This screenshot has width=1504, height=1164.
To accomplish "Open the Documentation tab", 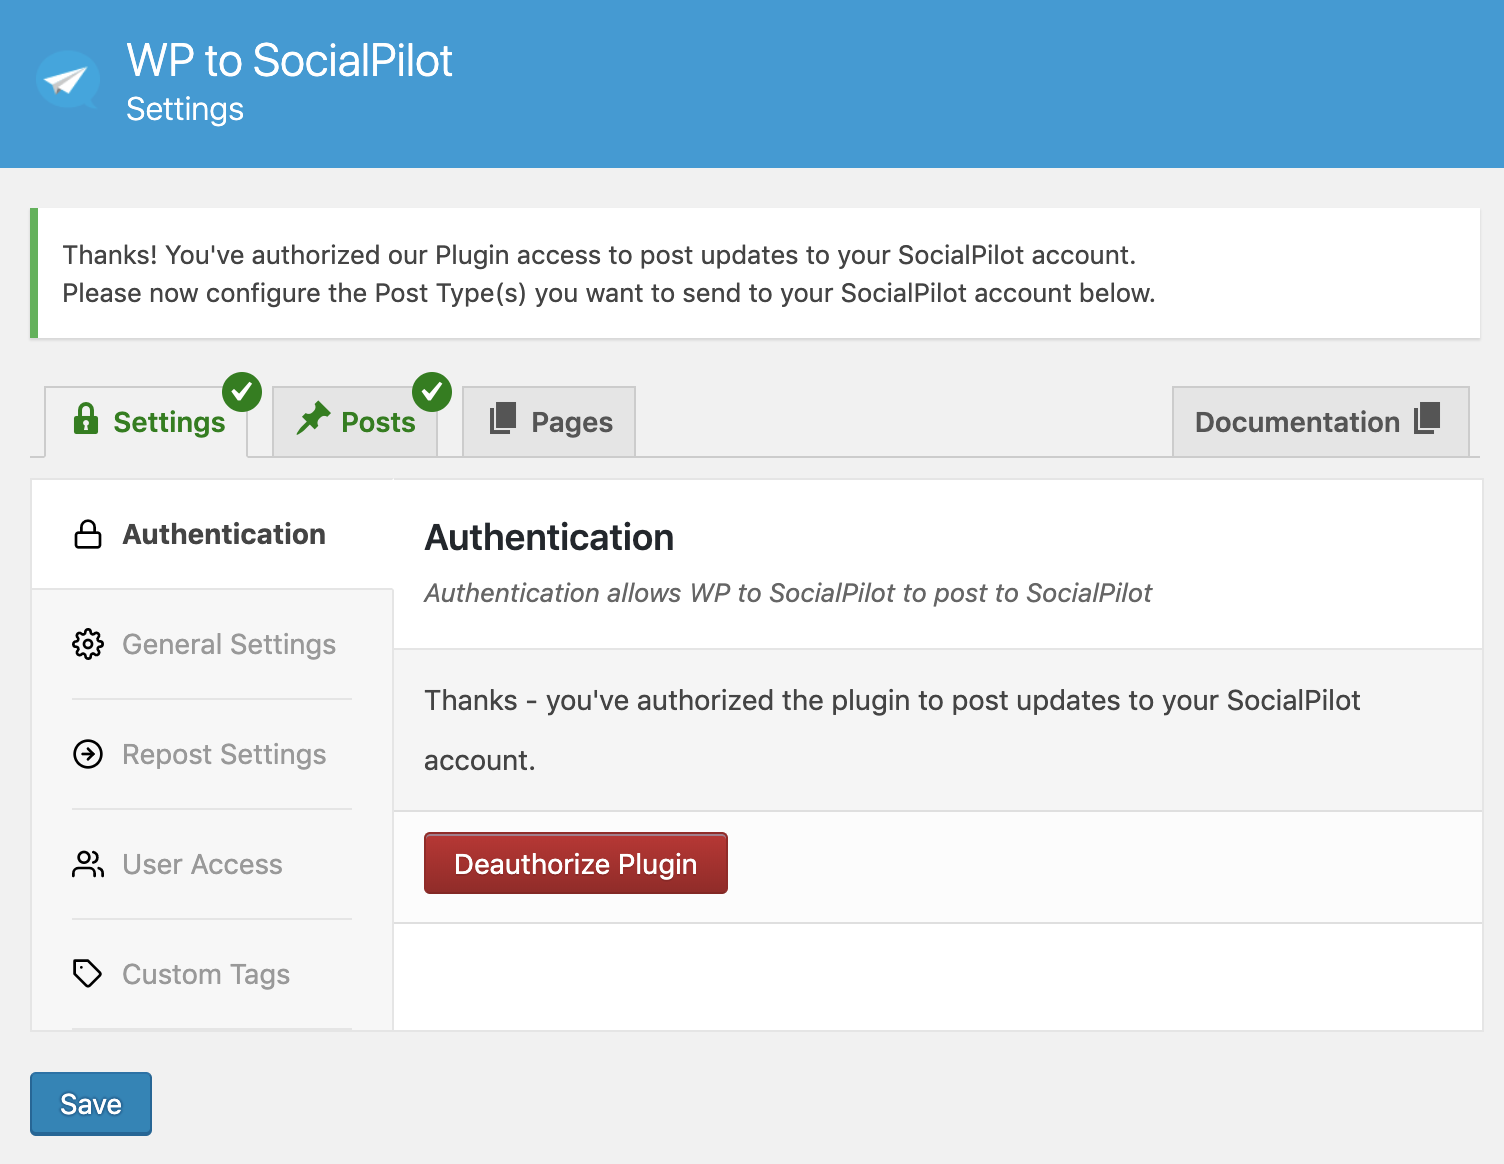I will (x=1320, y=422).
